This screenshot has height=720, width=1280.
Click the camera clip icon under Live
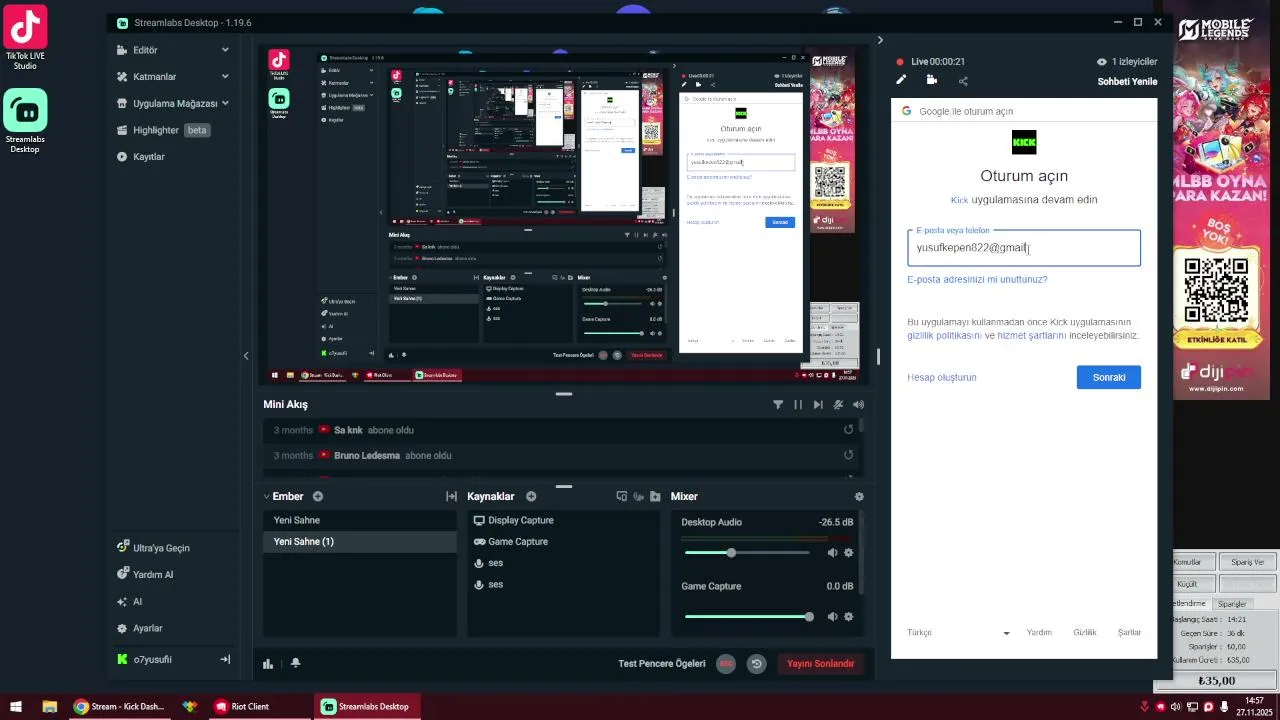[x=932, y=80]
